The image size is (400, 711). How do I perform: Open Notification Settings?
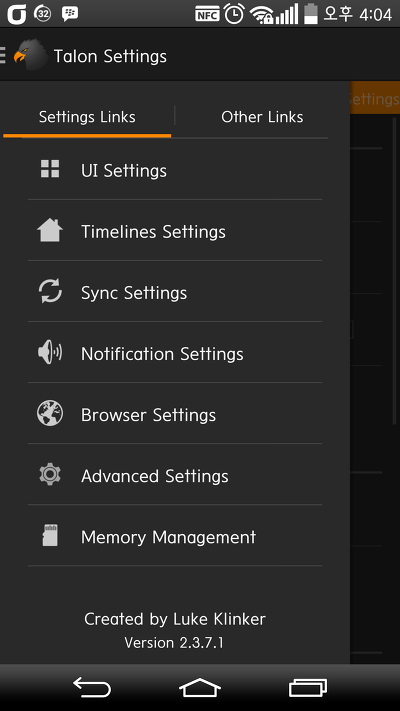[175, 353]
